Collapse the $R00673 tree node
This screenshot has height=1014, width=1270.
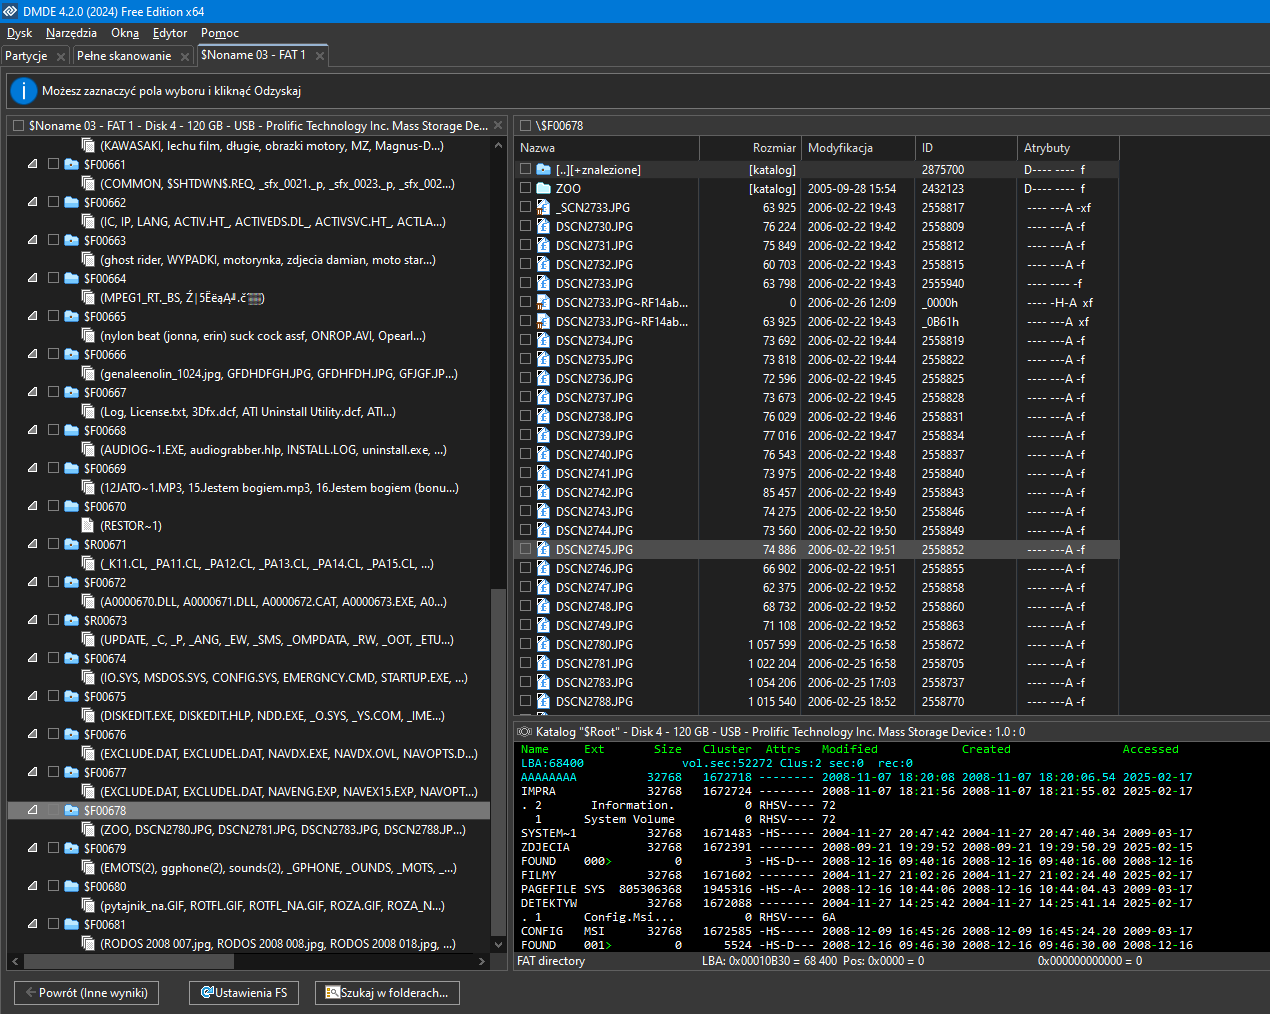click(x=32, y=620)
